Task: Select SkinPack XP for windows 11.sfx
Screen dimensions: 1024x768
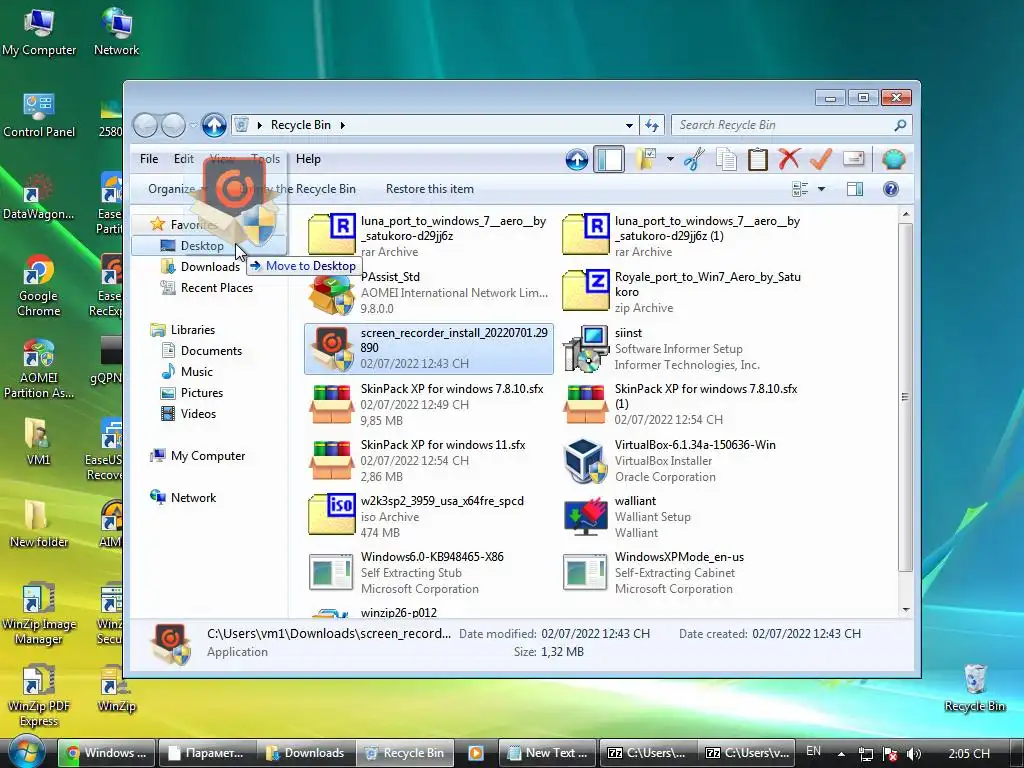Action: coord(428,460)
